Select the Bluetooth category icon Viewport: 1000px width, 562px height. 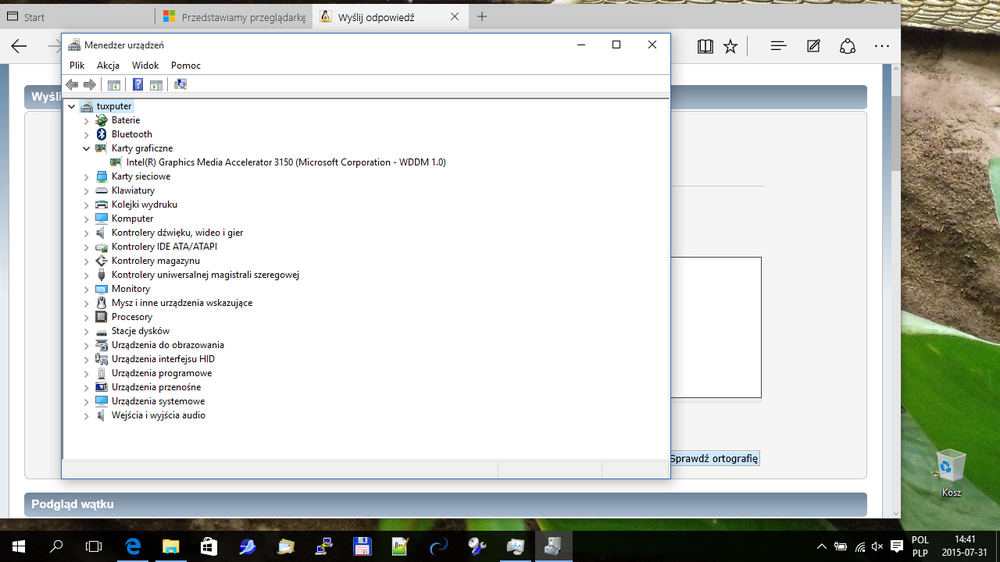point(101,134)
